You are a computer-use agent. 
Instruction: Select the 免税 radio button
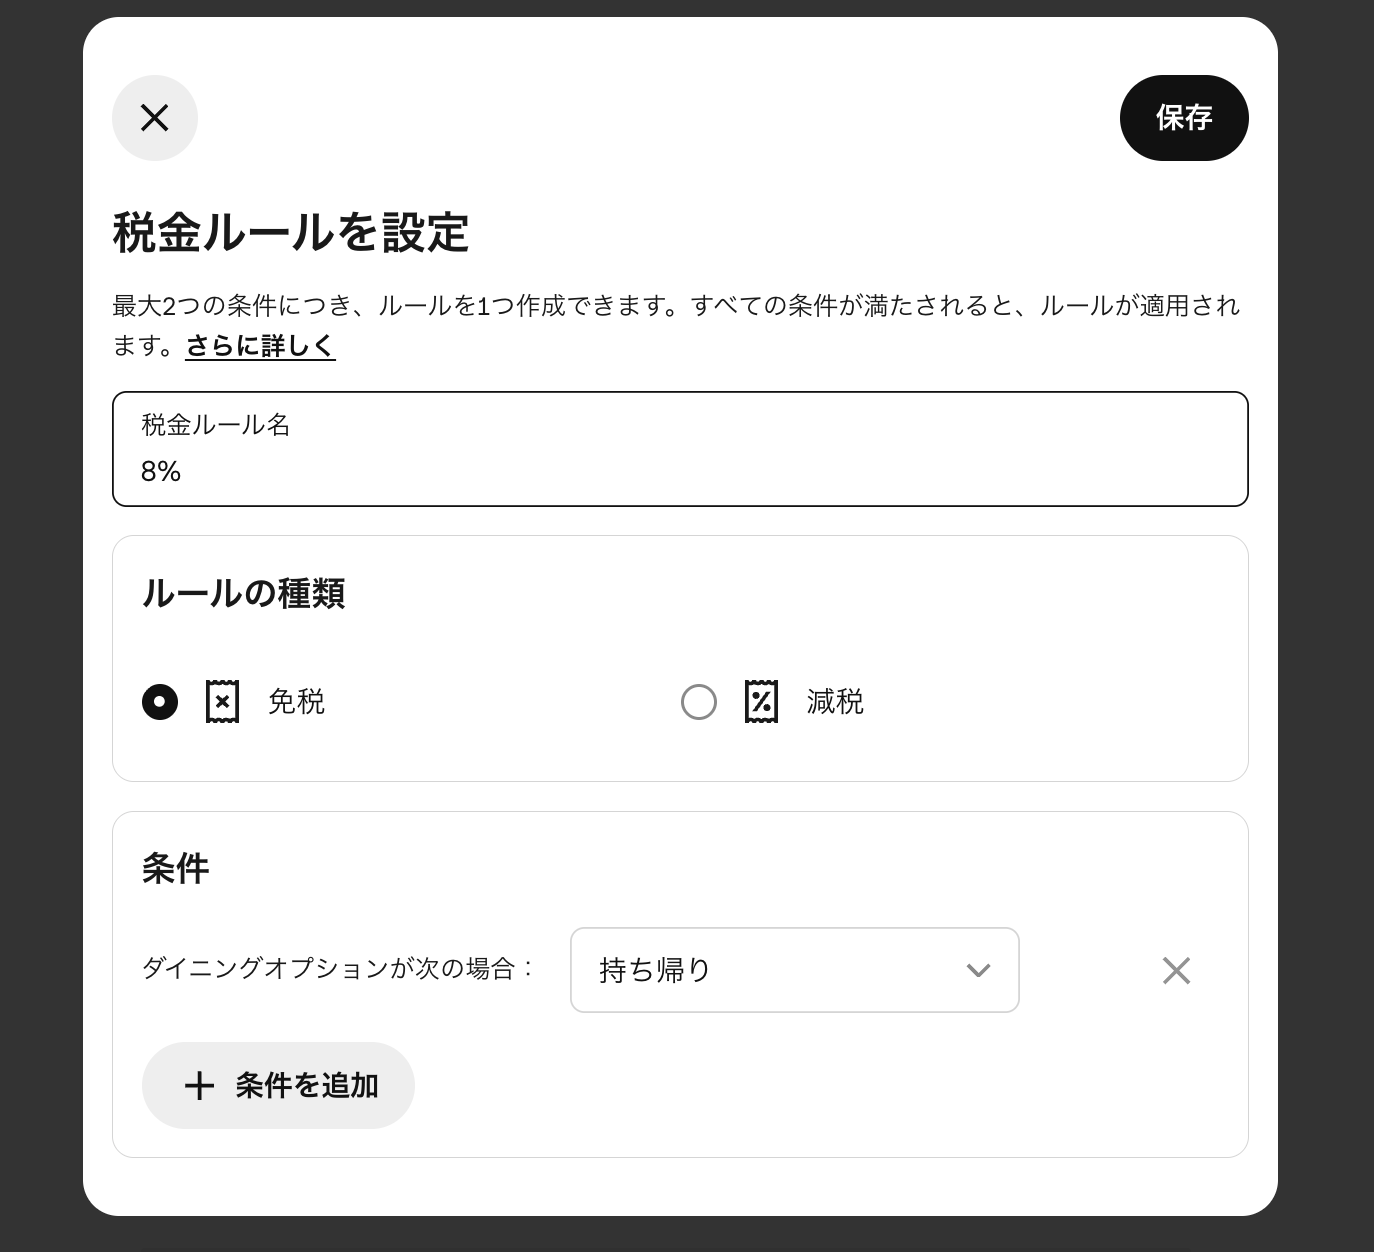point(161,702)
